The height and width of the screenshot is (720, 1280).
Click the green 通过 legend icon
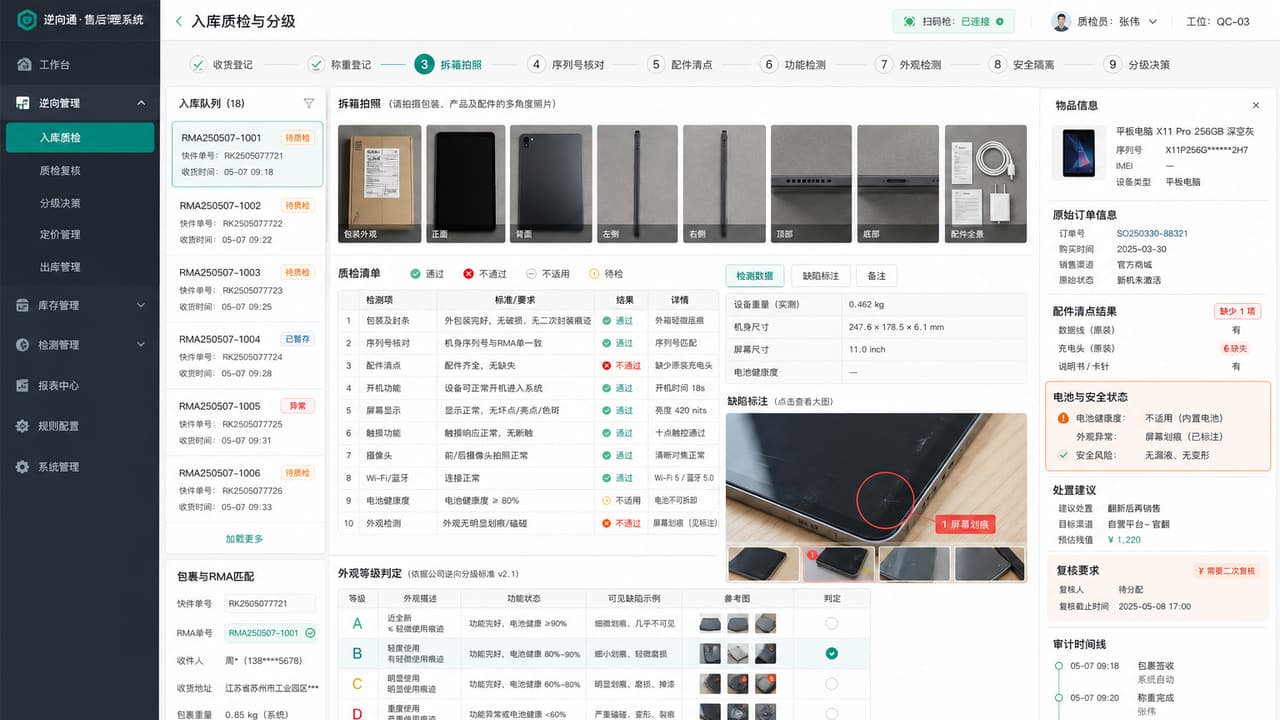tap(416, 273)
